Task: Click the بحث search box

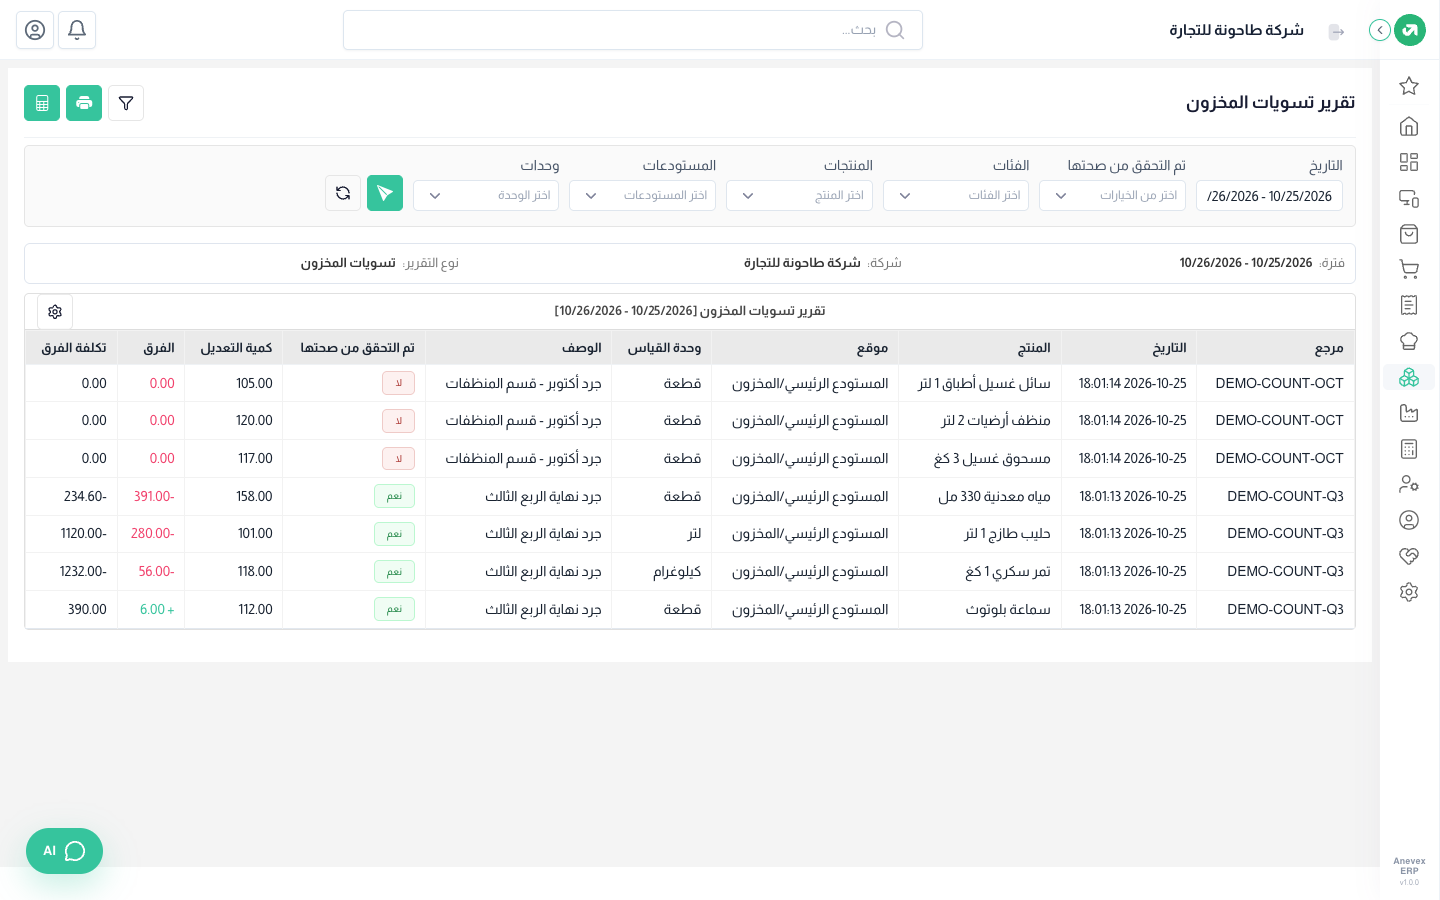Action: point(633,30)
